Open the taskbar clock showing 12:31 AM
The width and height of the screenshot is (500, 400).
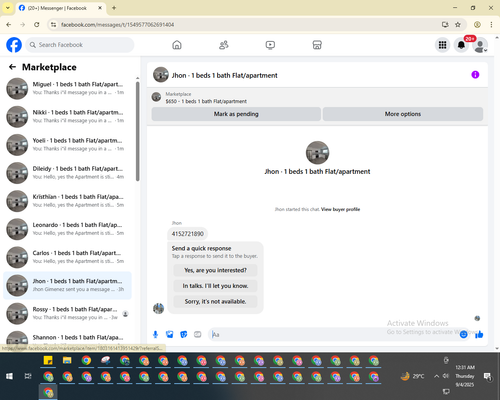[x=465, y=376]
